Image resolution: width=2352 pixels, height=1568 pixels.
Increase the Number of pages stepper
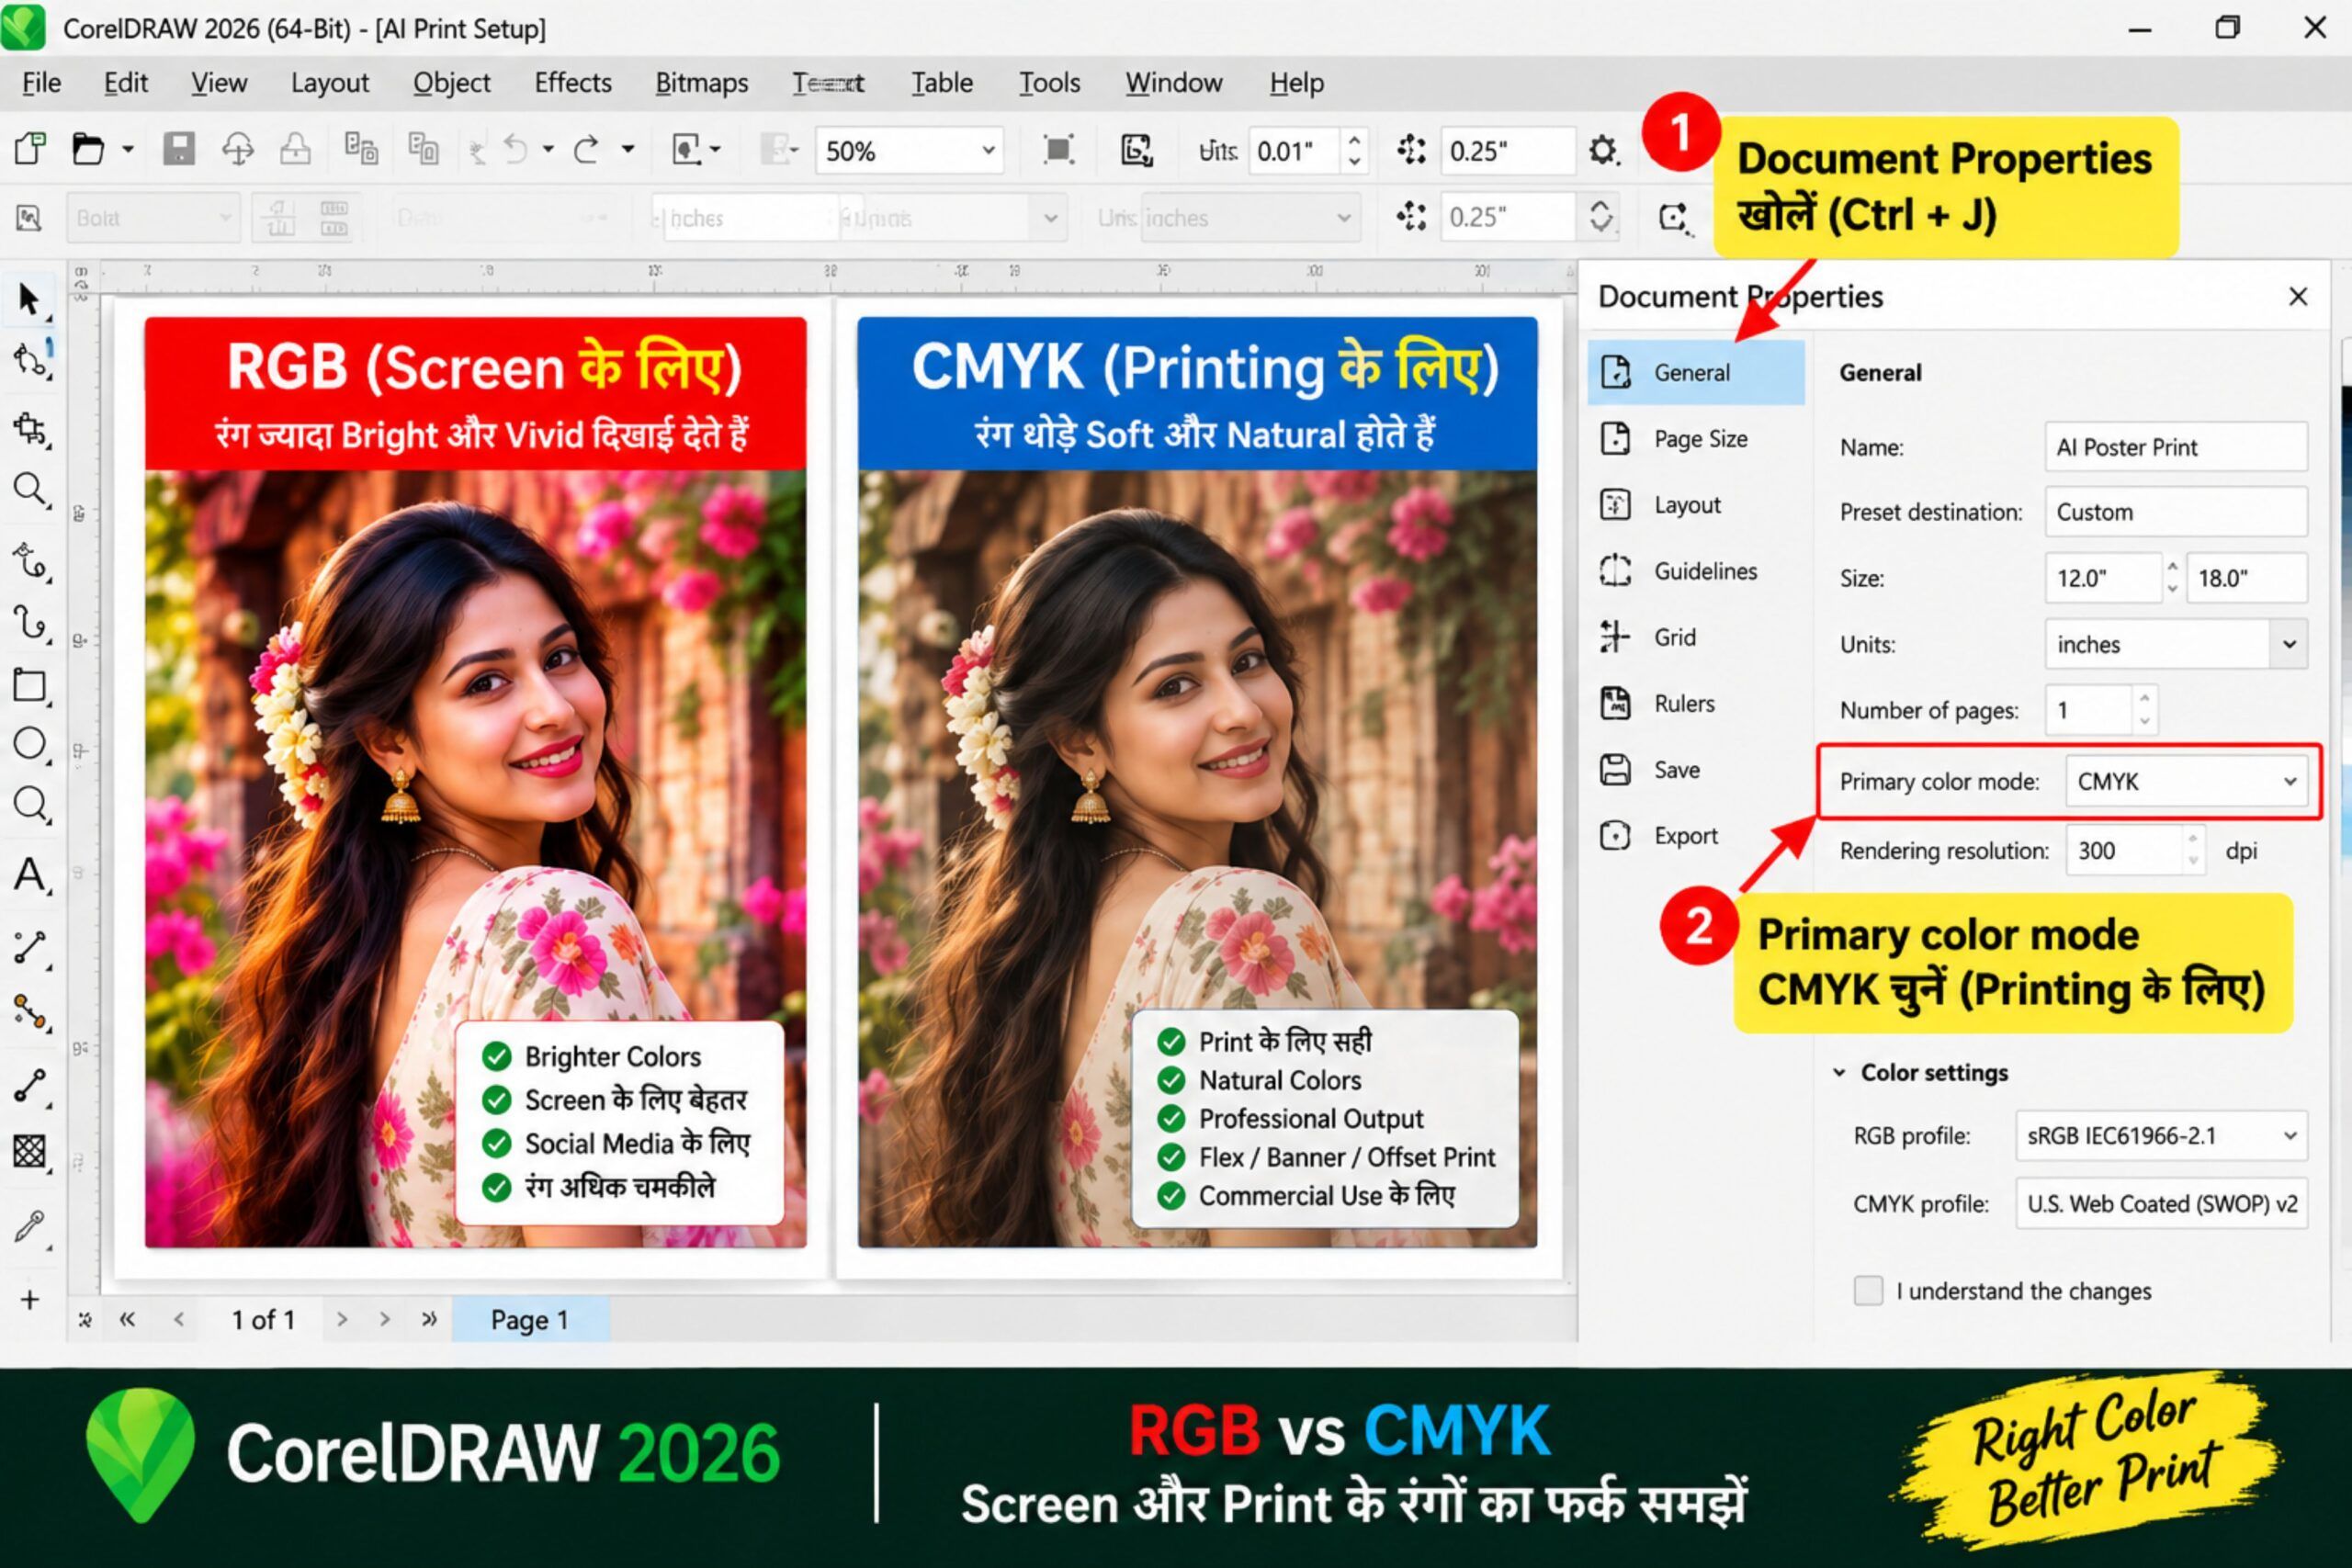pos(2145,699)
